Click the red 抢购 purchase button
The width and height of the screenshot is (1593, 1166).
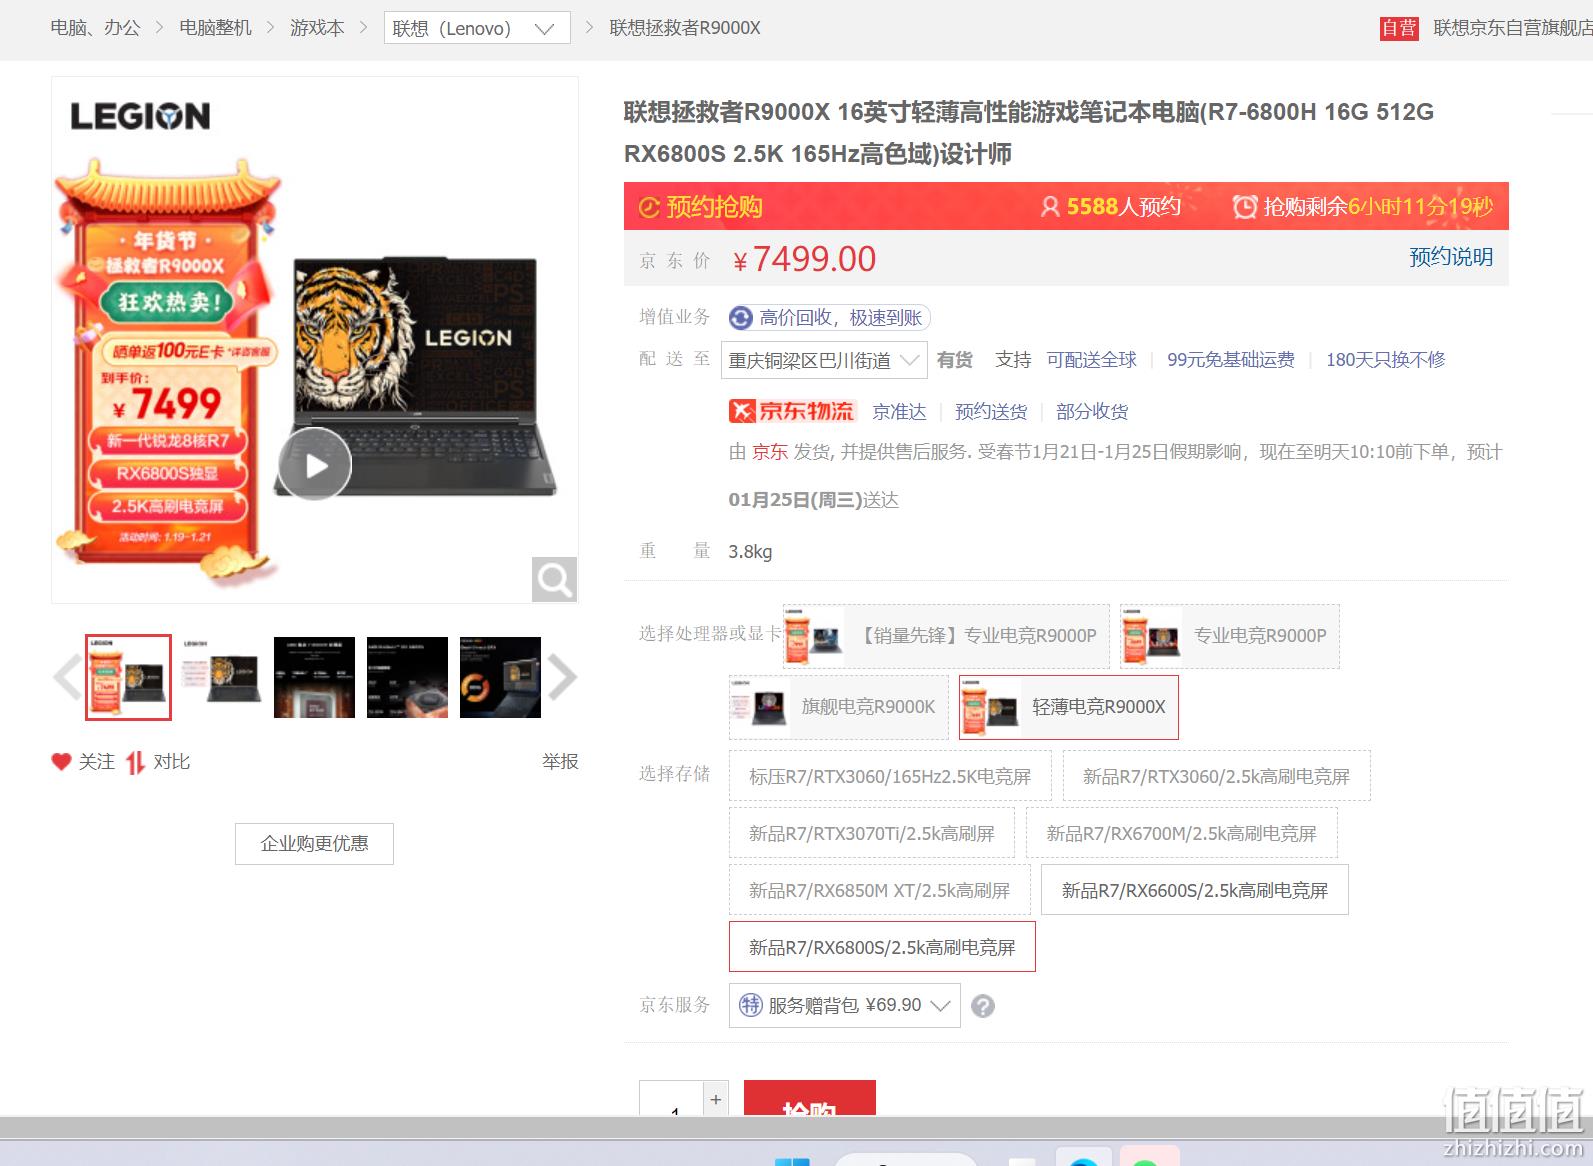click(810, 1099)
